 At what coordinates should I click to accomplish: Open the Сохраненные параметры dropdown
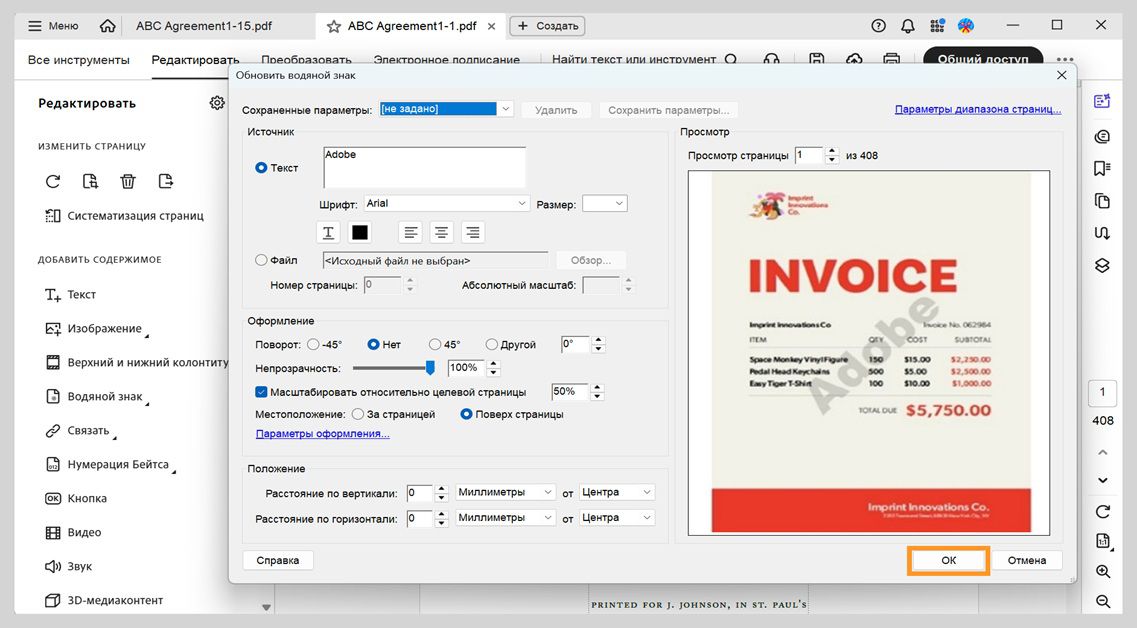(446, 109)
